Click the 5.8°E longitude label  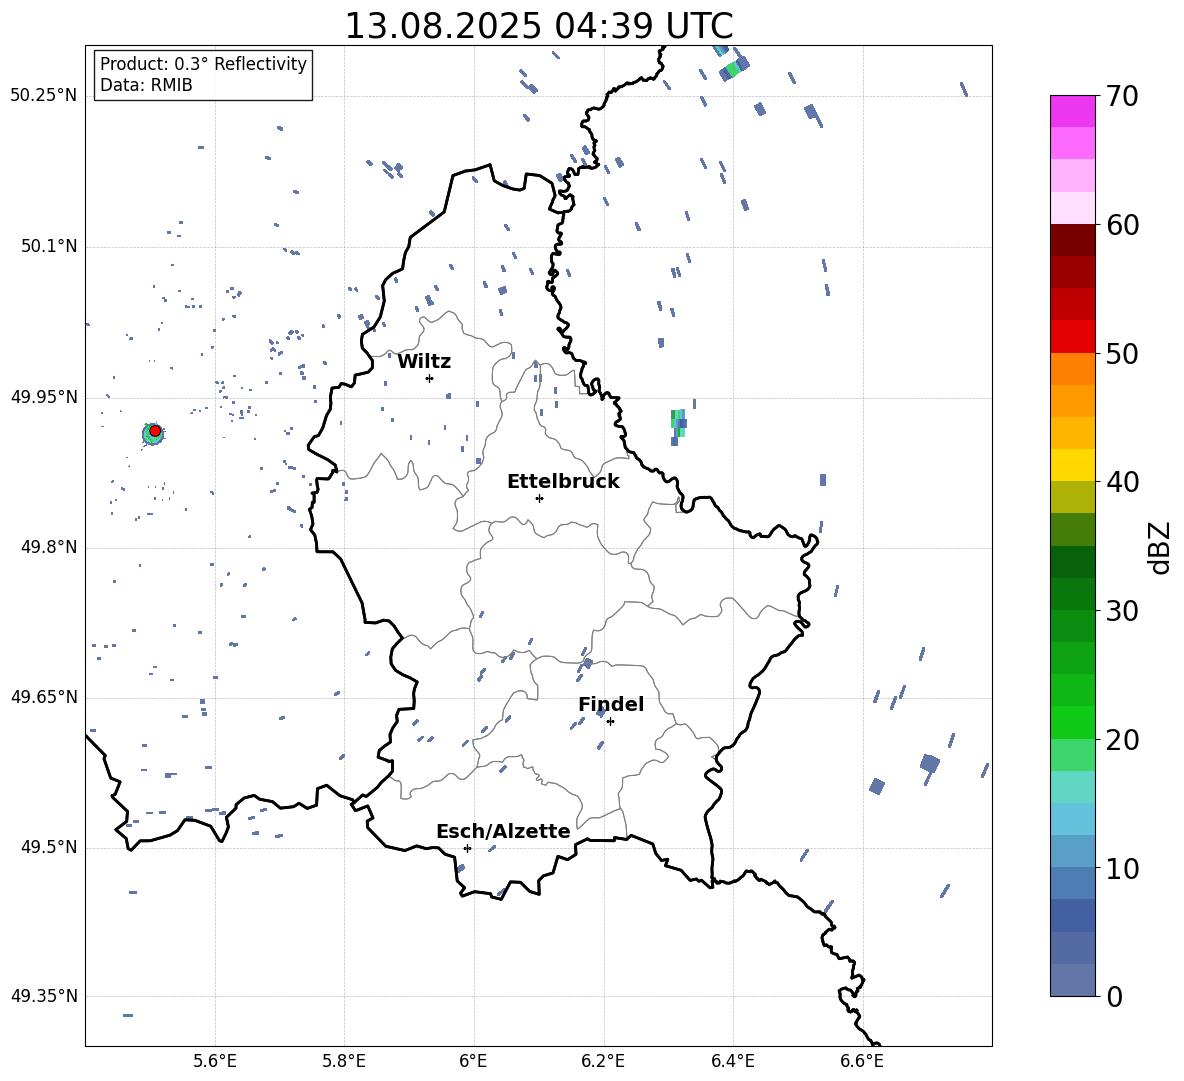[x=344, y=1061]
